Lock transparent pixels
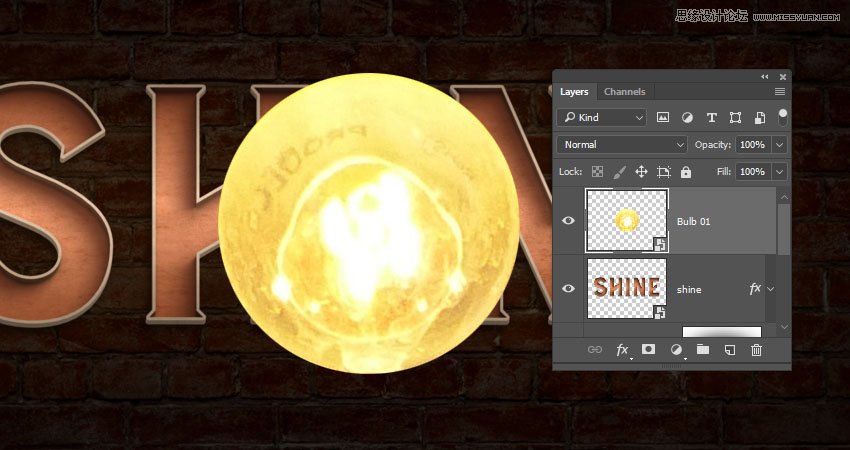This screenshot has width=850, height=450. (x=597, y=172)
